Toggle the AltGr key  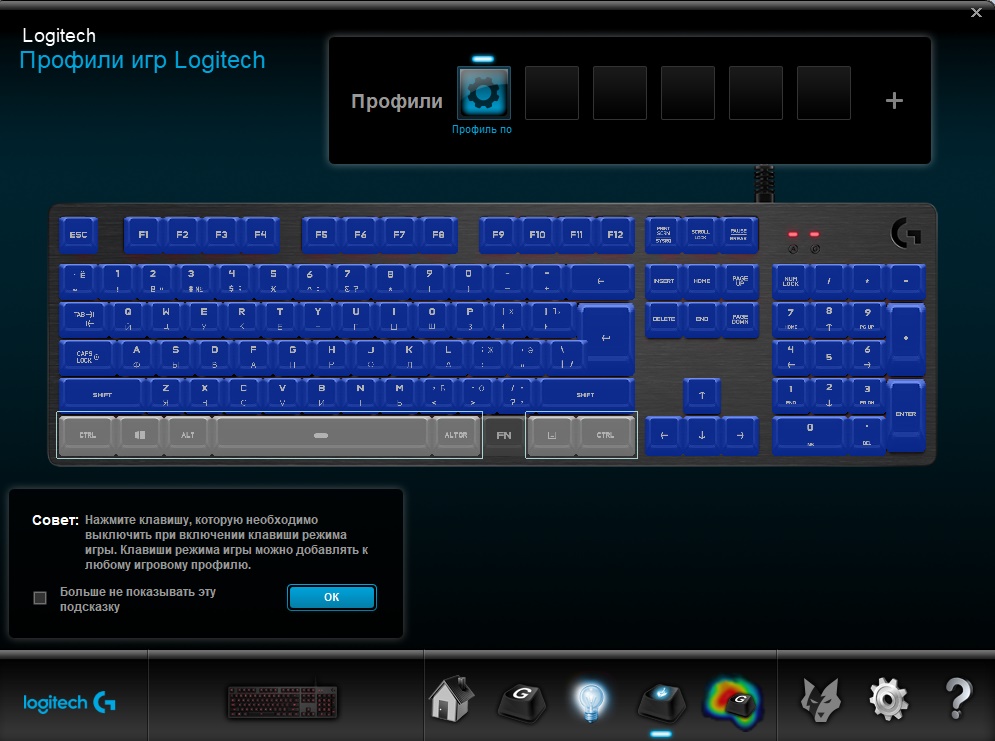[x=456, y=435]
